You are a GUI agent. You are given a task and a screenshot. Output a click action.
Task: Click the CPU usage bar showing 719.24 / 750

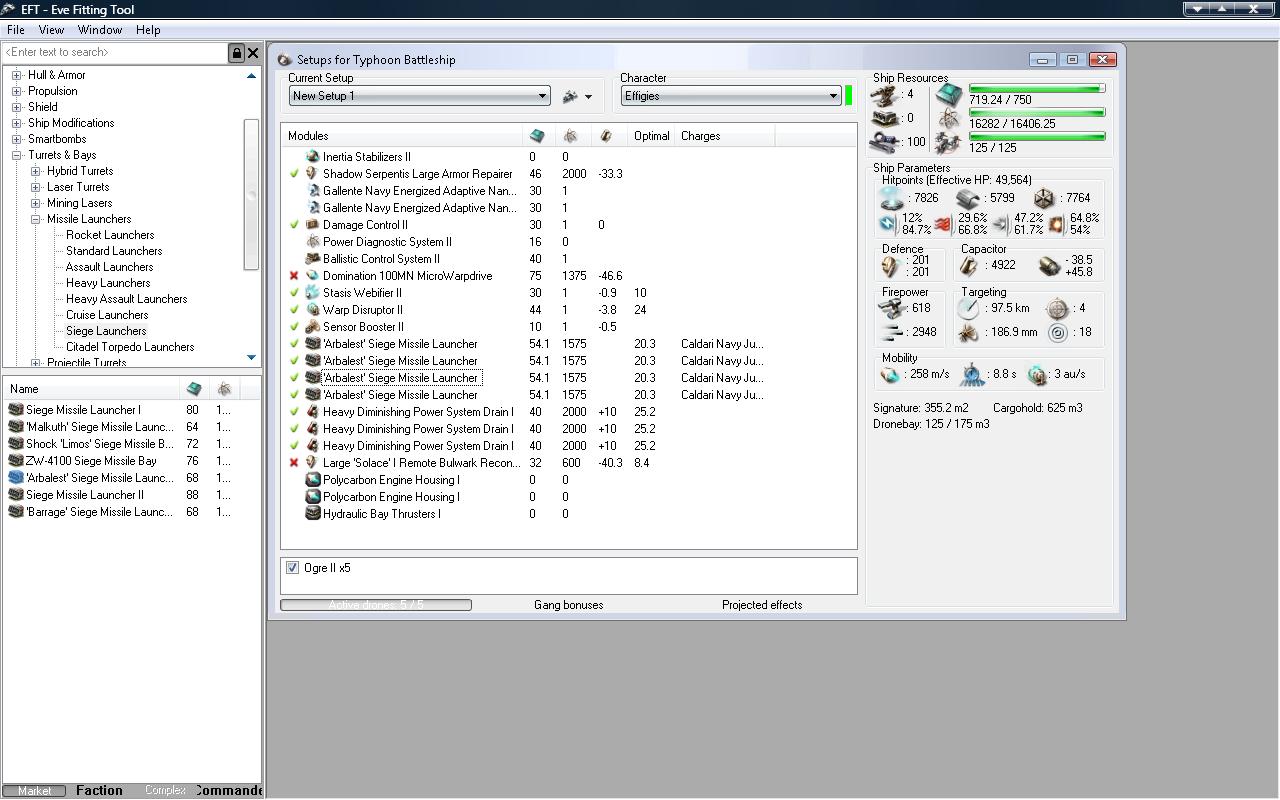(1037, 89)
